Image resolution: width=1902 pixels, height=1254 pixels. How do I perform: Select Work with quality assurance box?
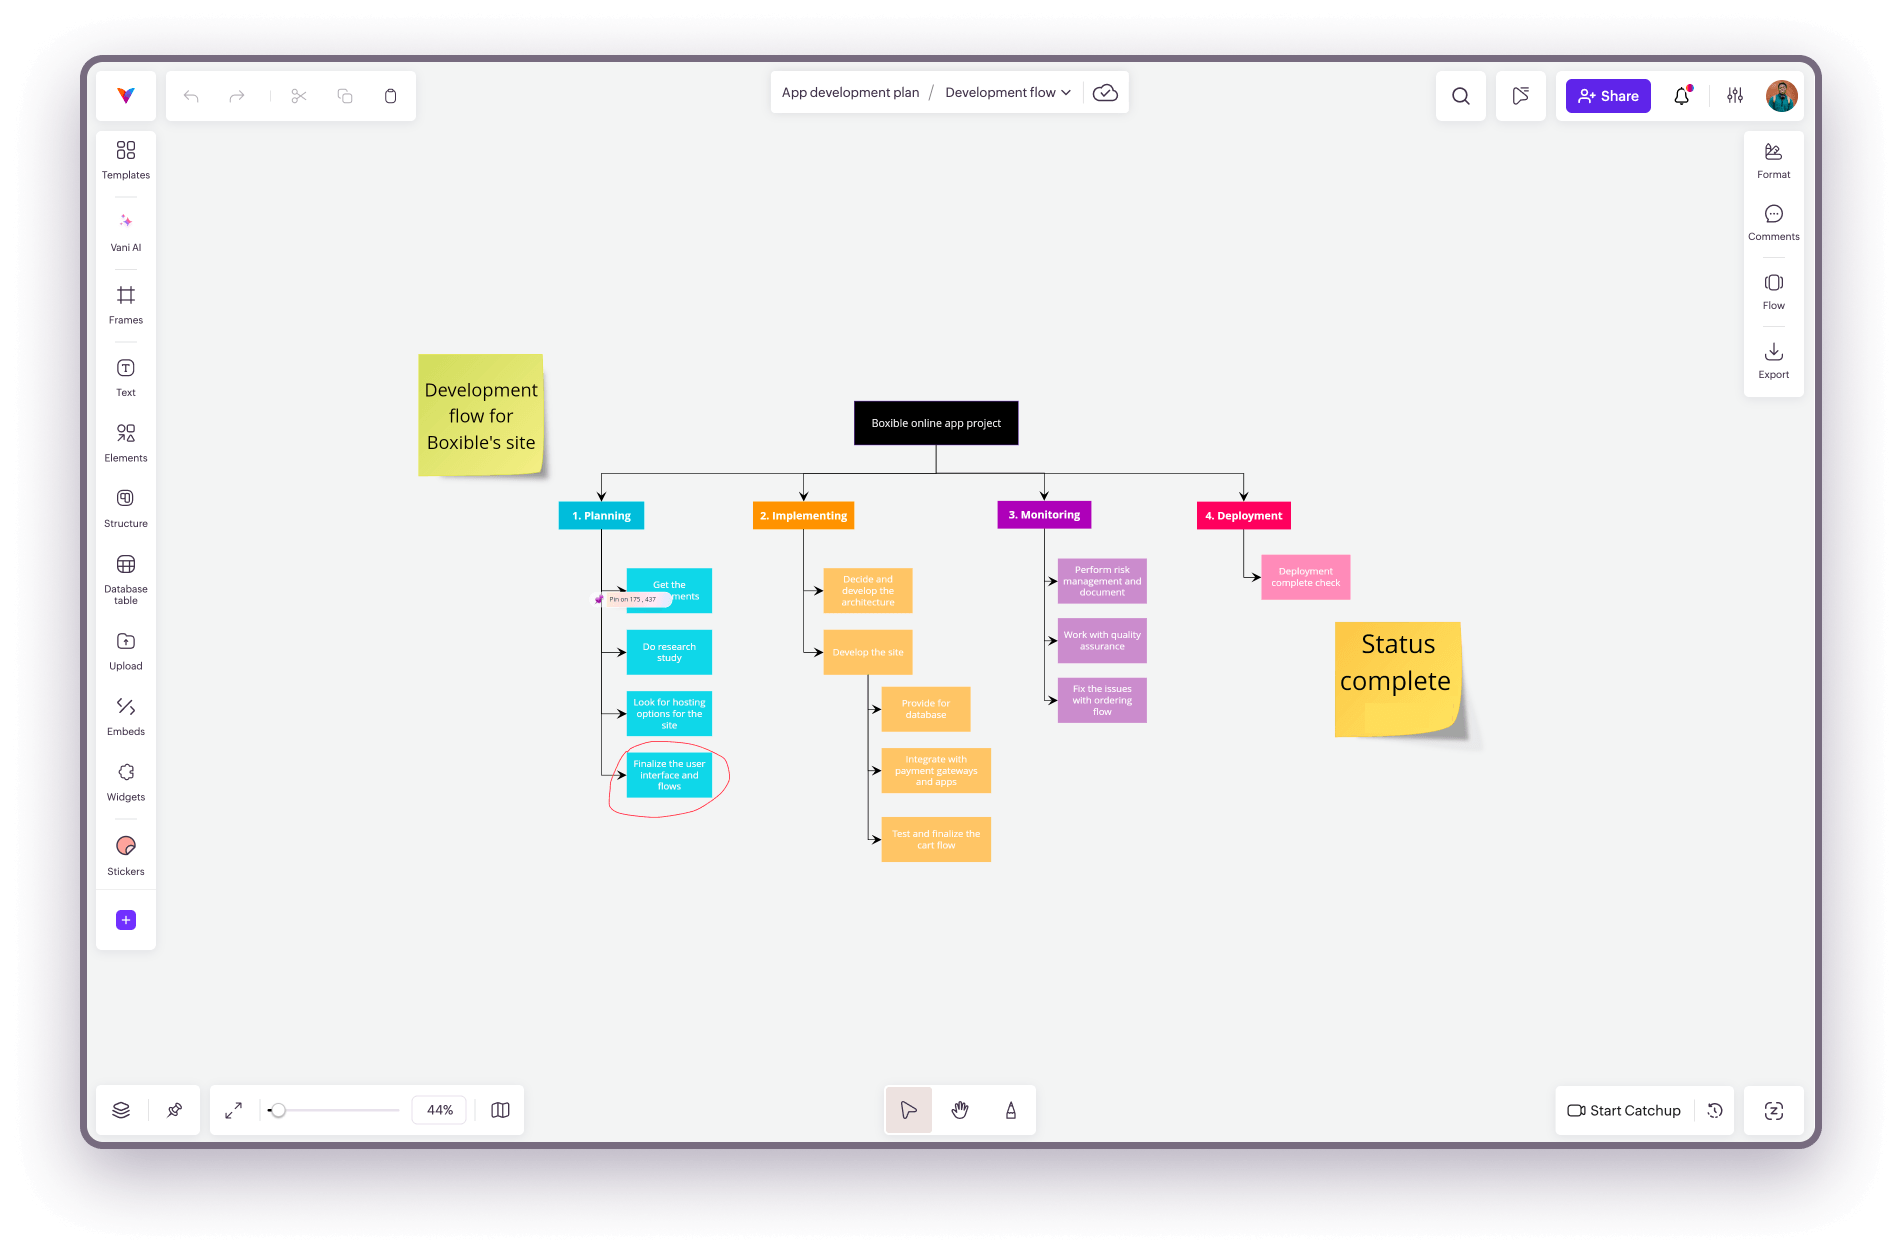[x=1102, y=641]
